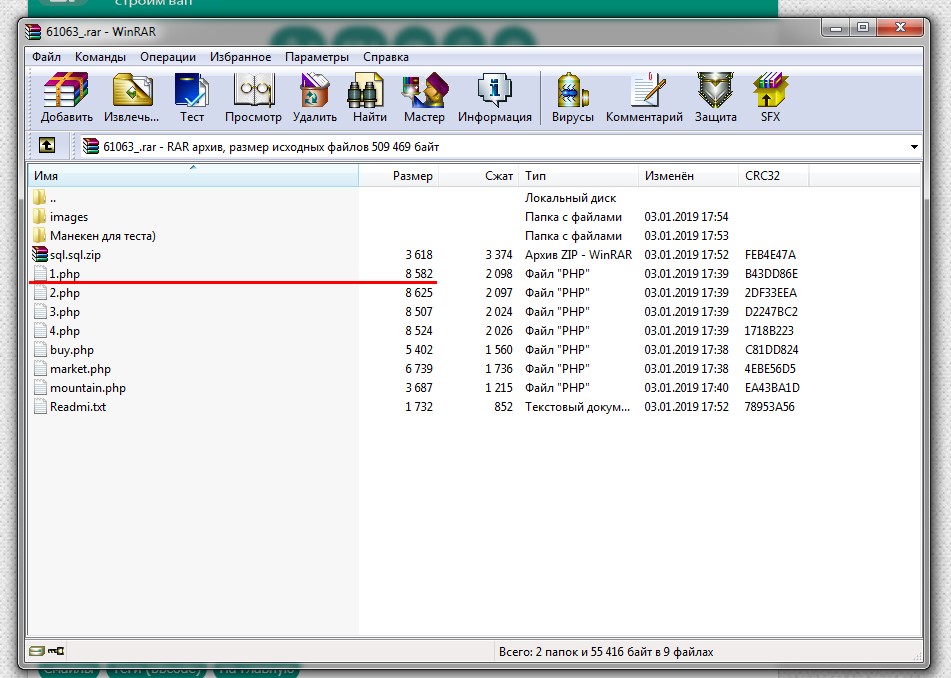Open the Комментарий comment tool
The image size is (951, 678).
644,98
